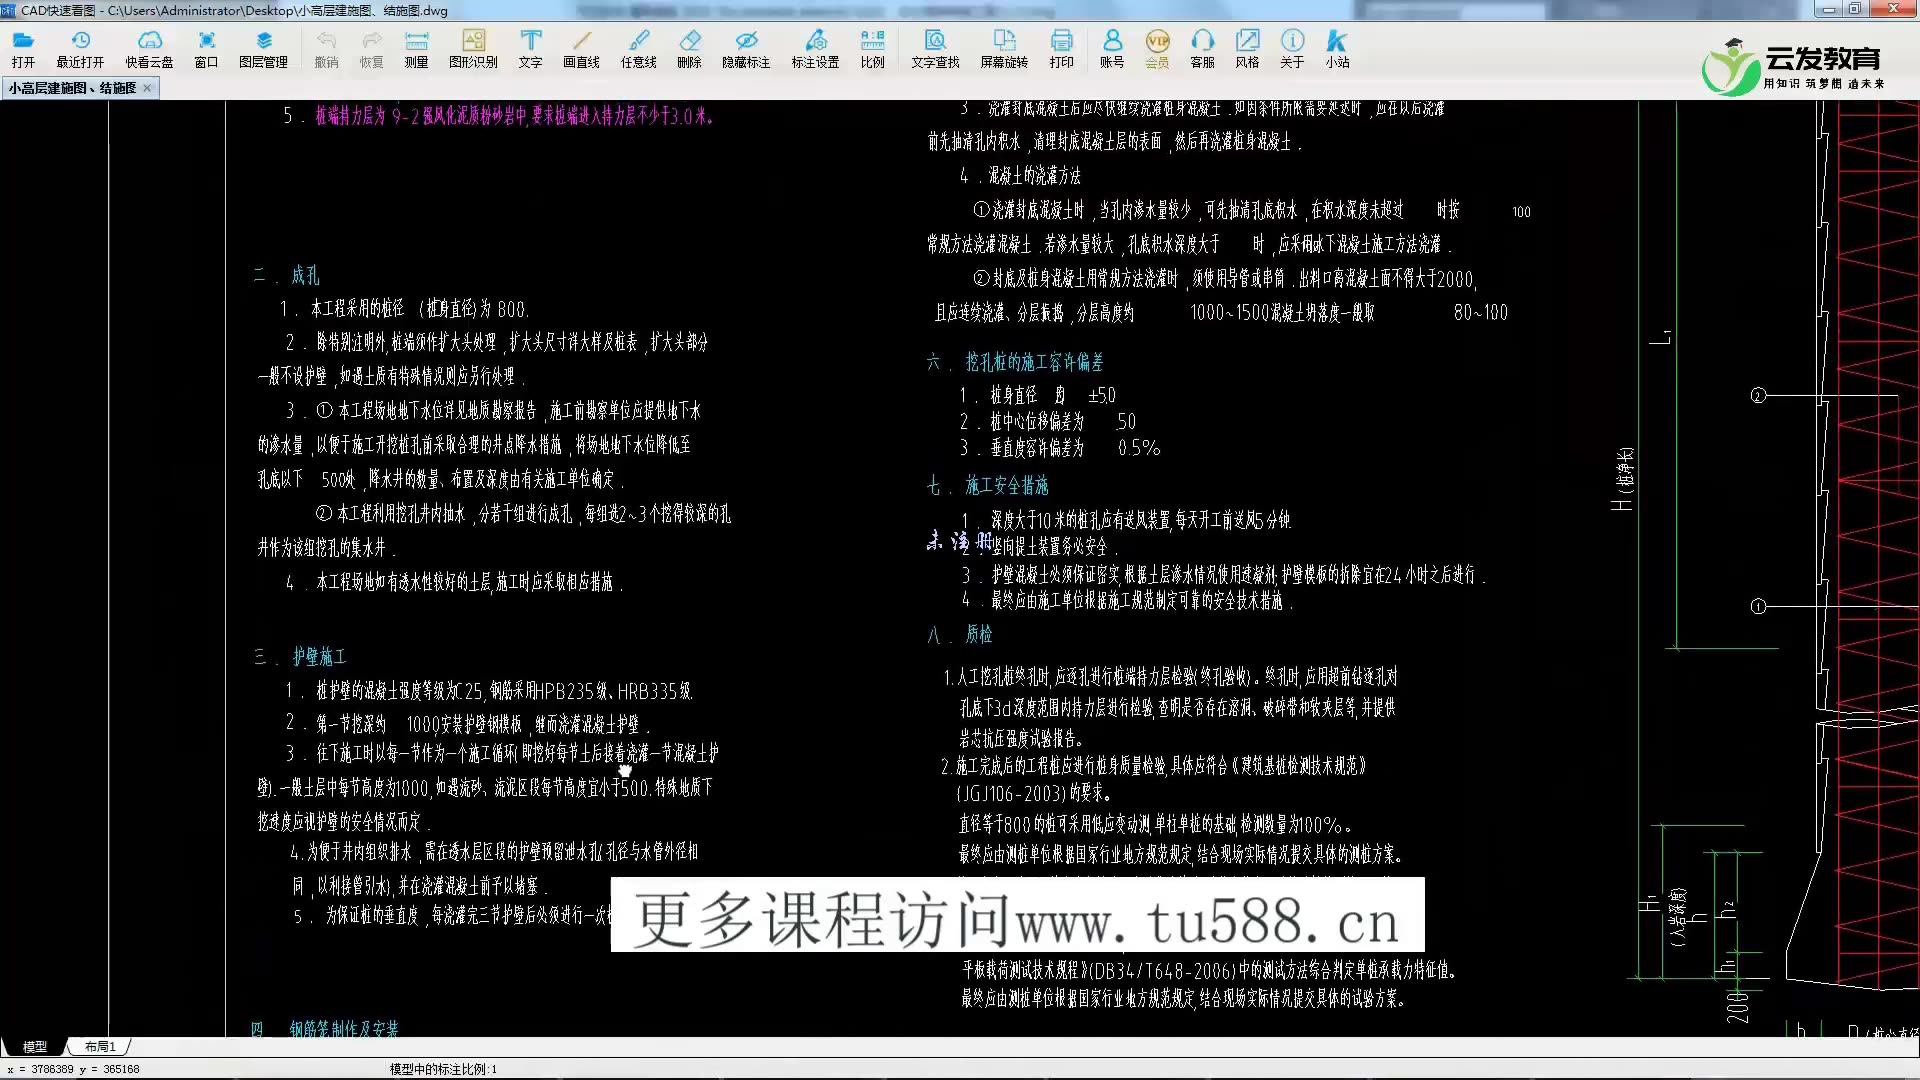
Task: Open the 风格 style switcher
Action: [x=1247, y=47]
